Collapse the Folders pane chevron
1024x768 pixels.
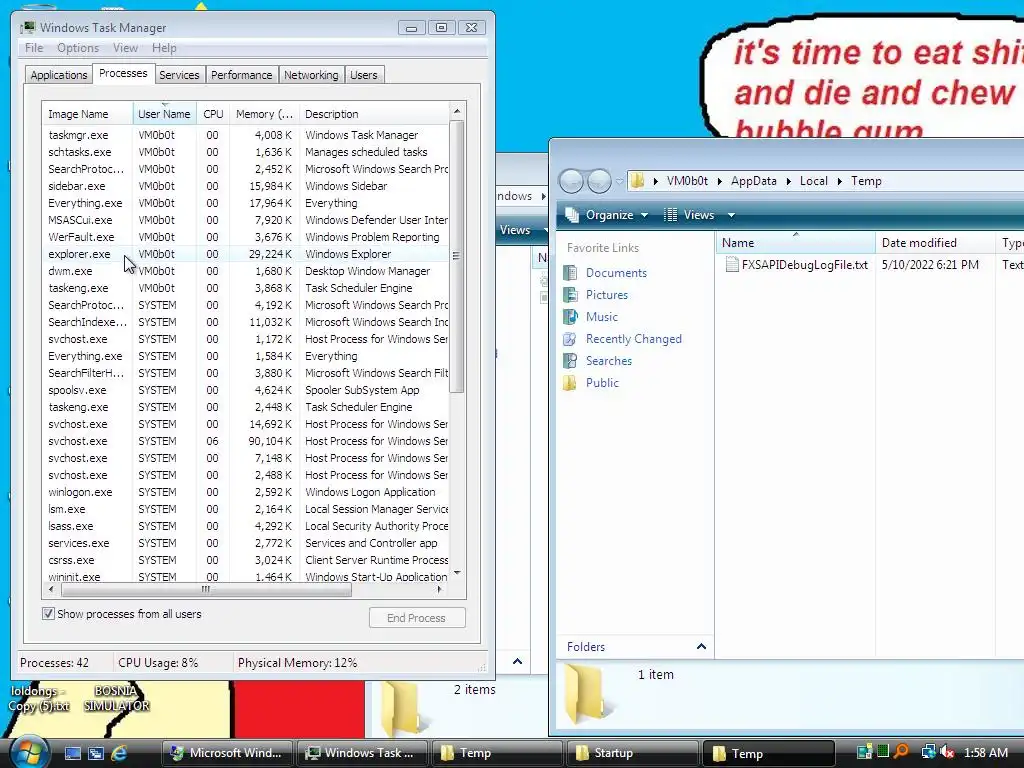tap(701, 647)
